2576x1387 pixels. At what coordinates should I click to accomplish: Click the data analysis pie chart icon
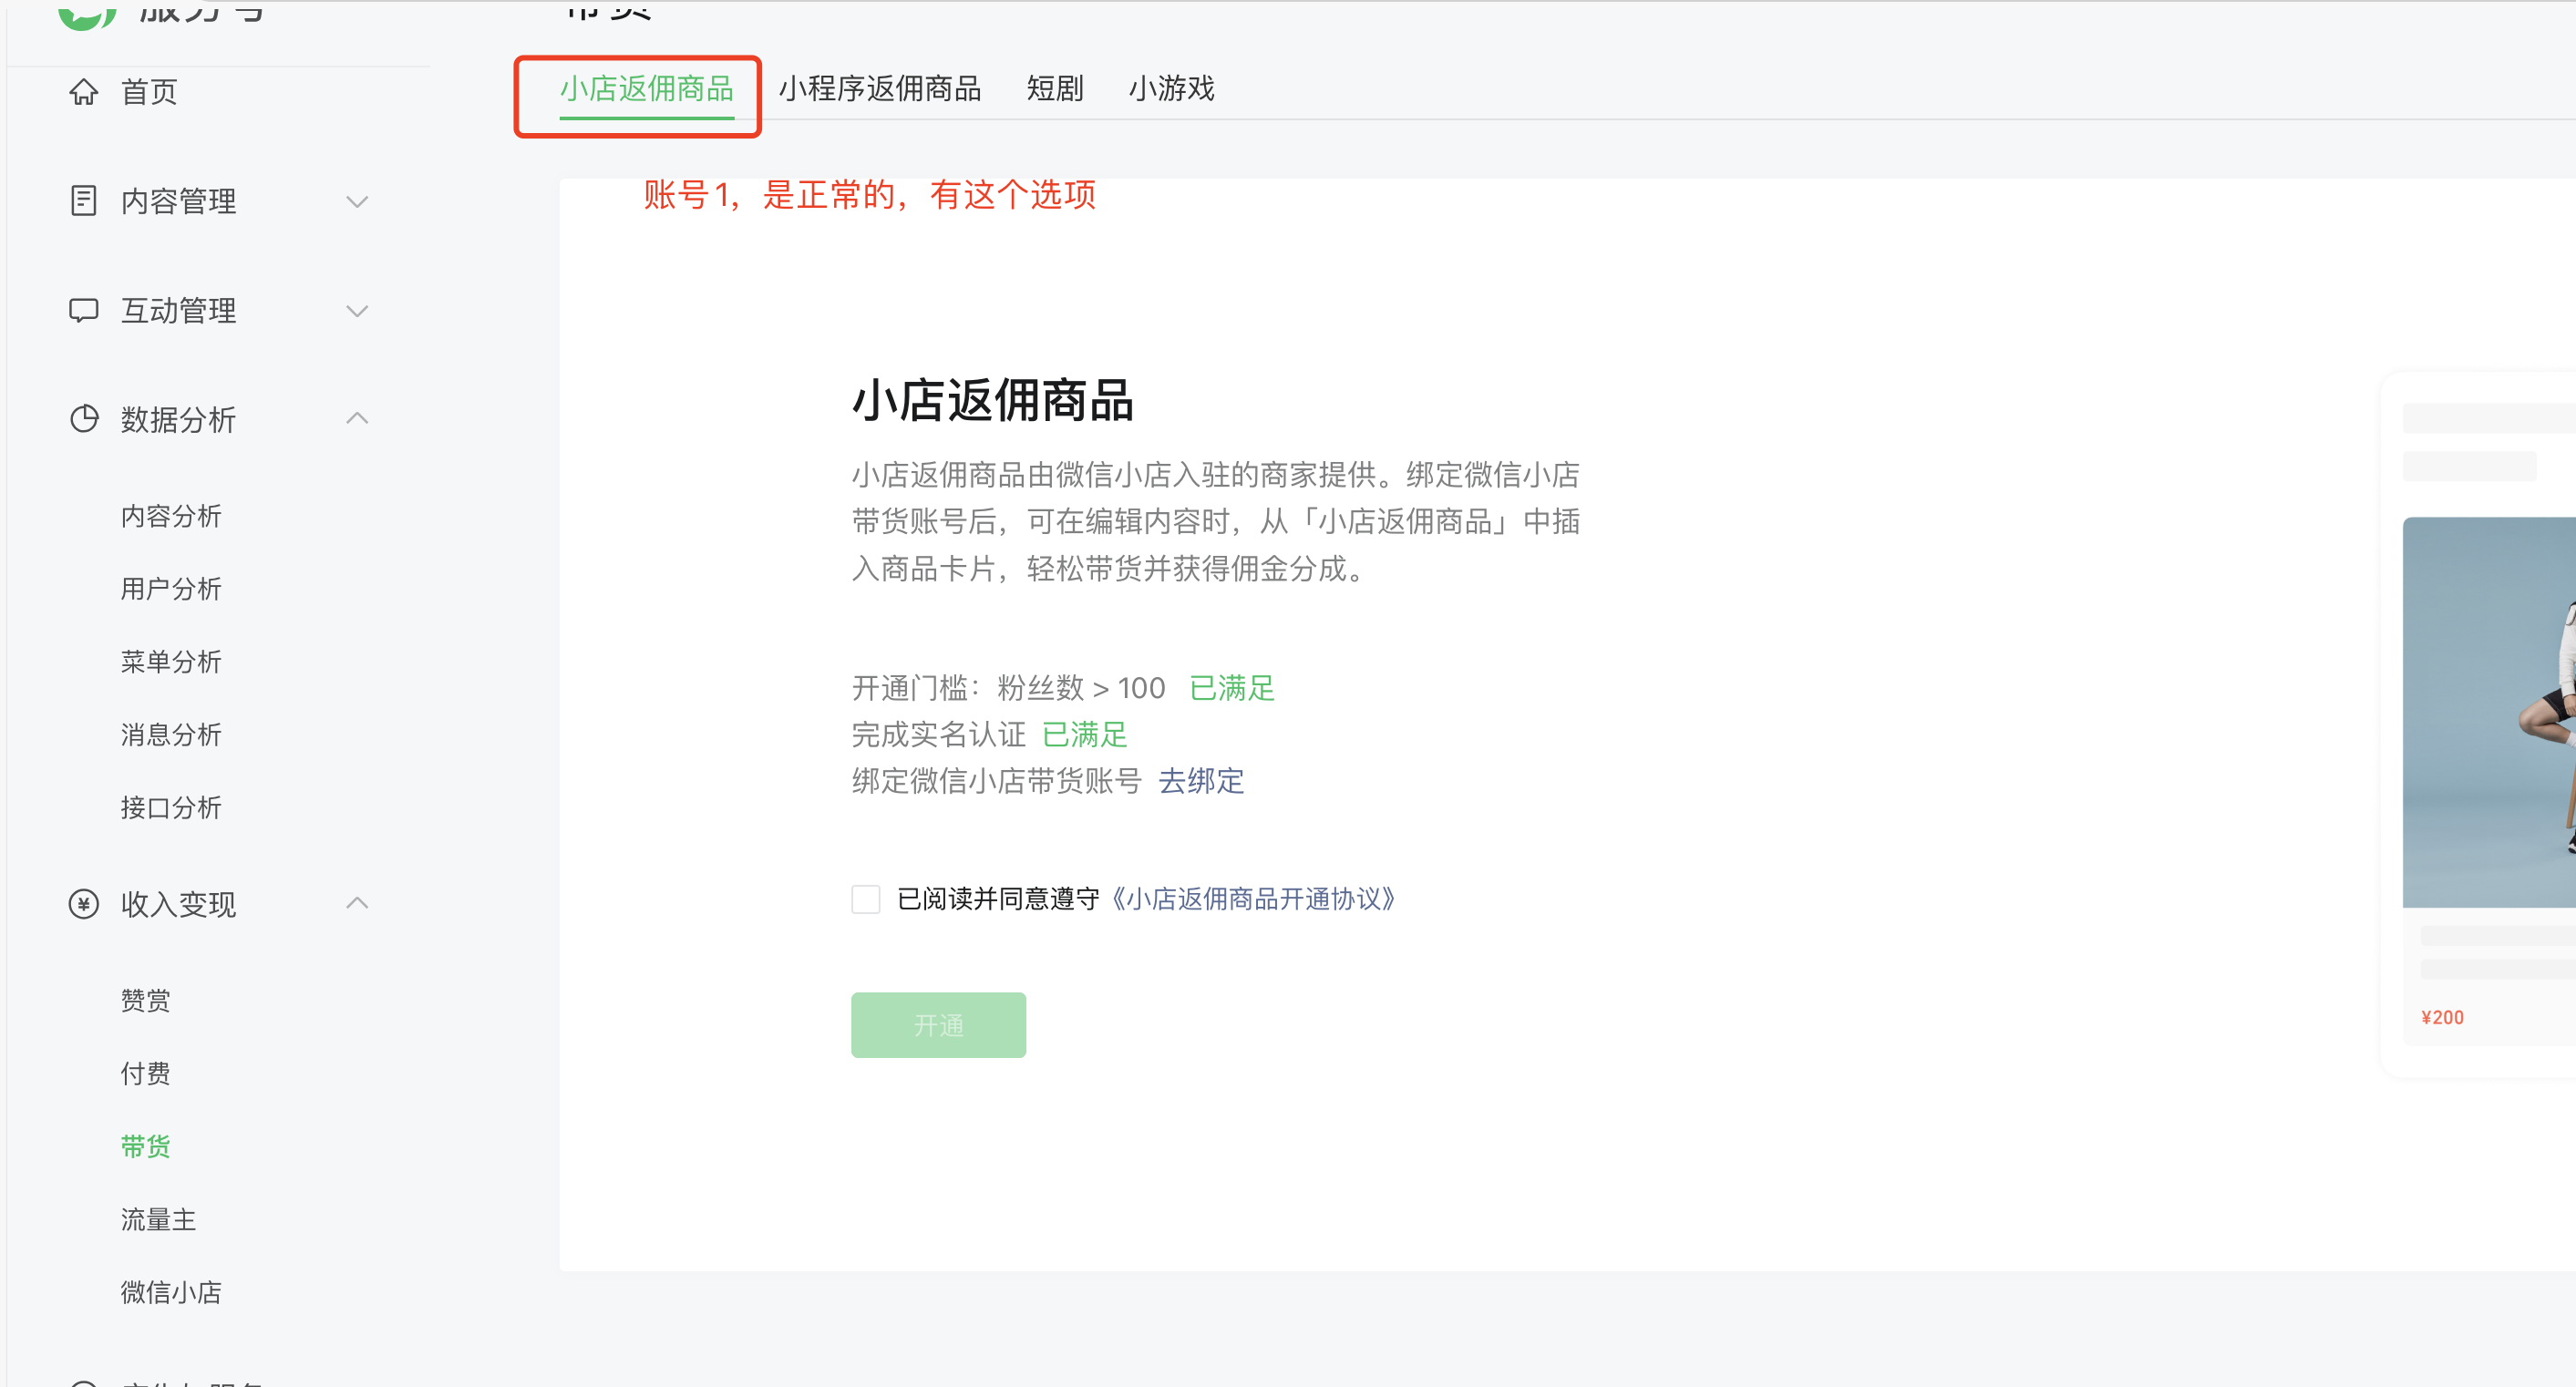[83, 419]
